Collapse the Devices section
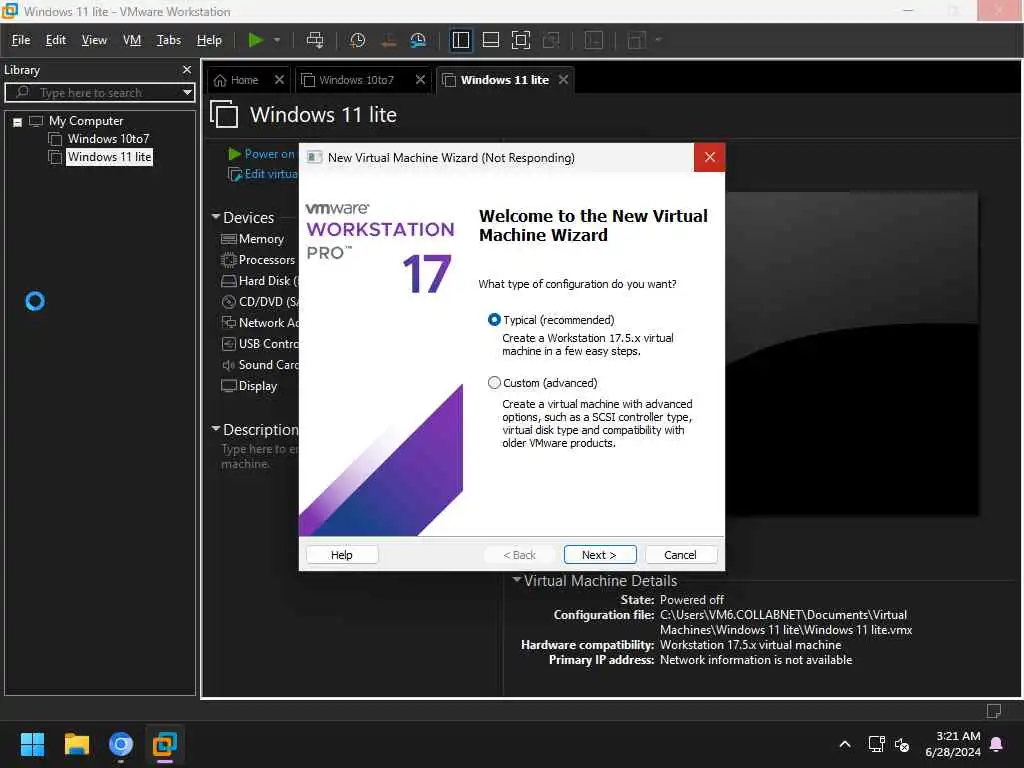Viewport: 1024px width, 768px height. 216,217
